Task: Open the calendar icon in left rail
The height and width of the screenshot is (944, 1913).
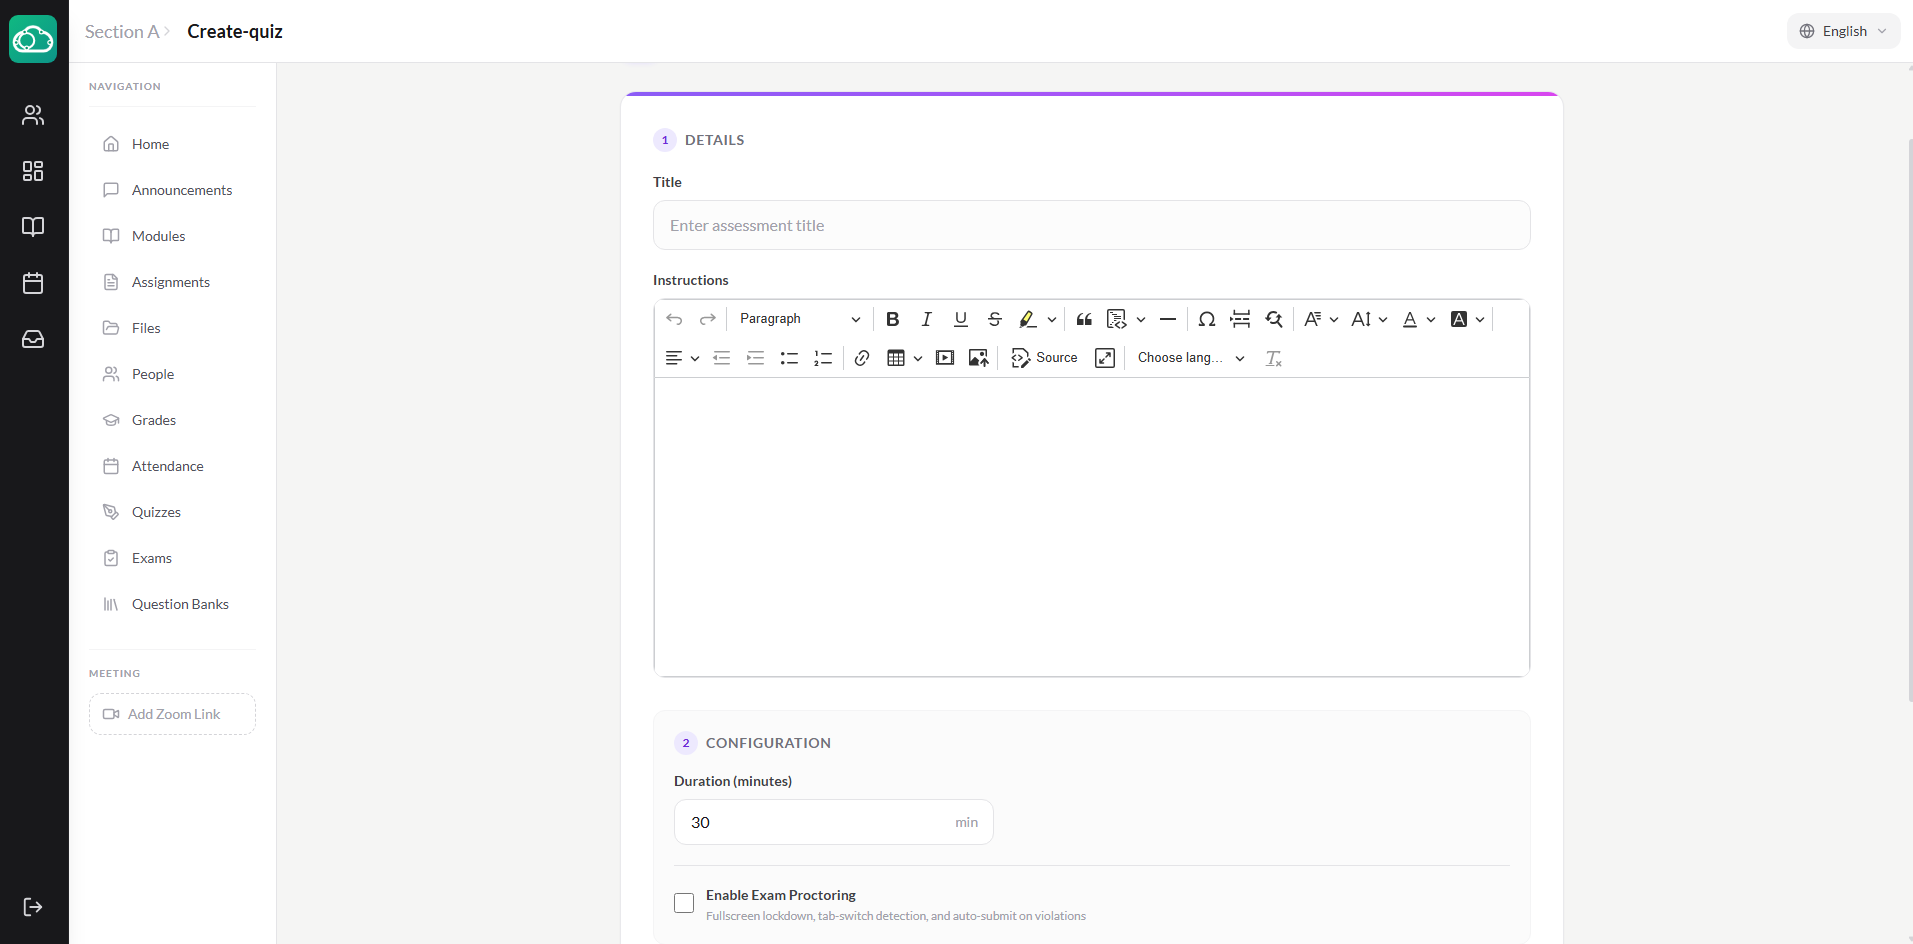Action: pyautogui.click(x=33, y=283)
